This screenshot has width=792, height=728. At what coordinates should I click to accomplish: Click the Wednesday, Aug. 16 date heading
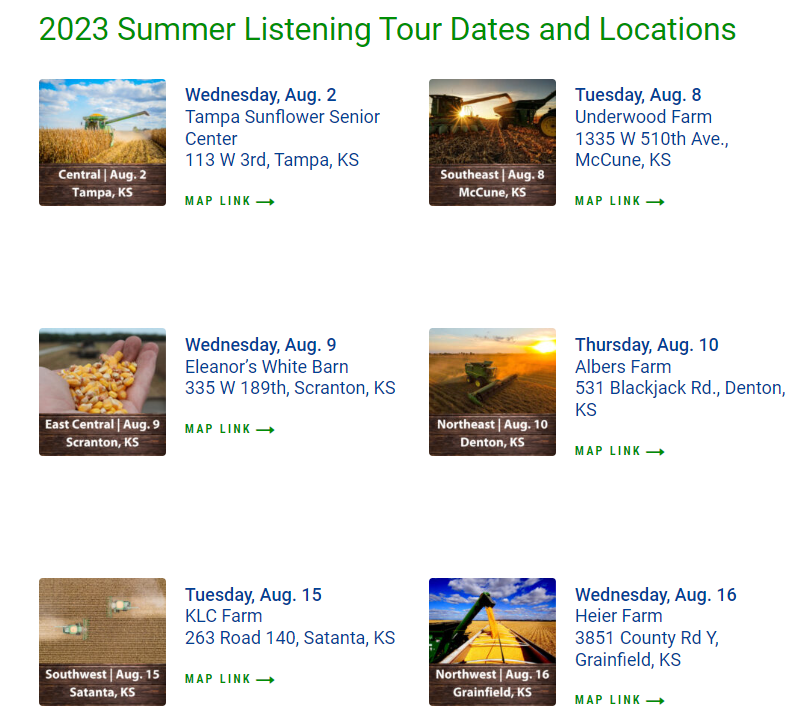tap(655, 595)
